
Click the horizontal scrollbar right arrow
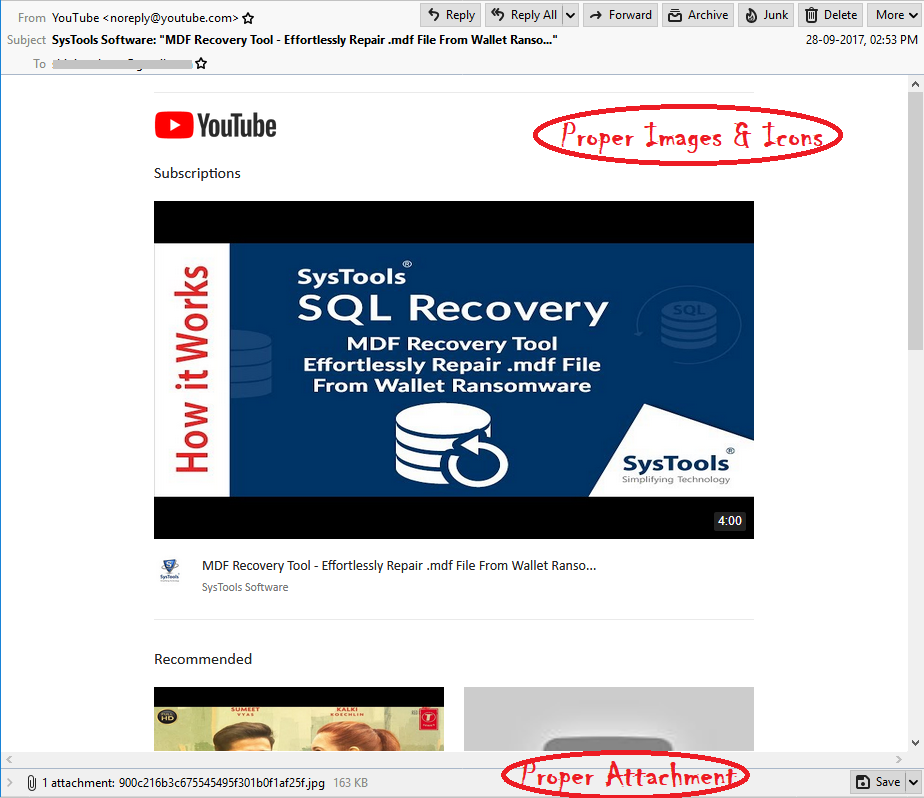point(899,759)
